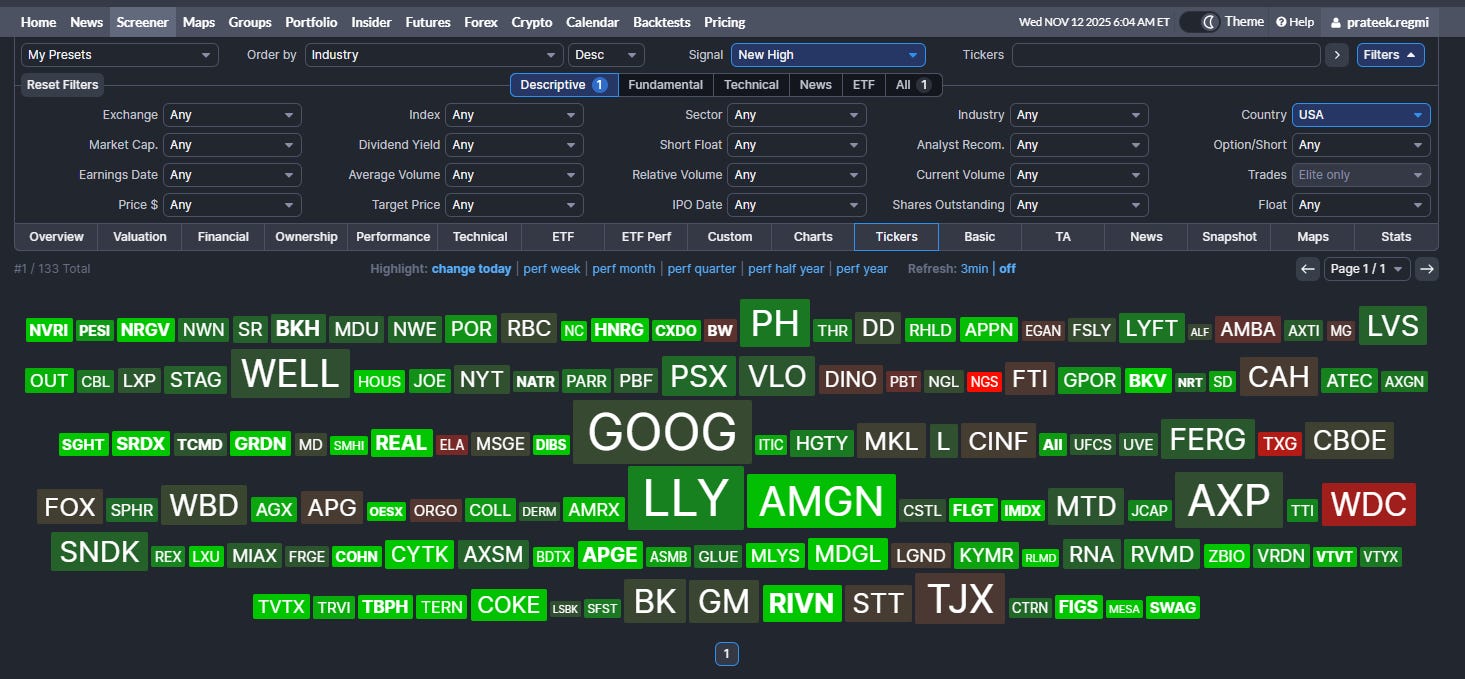Switch to the Fundamental filter tab
This screenshot has width=1465, height=679.
click(666, 85)
